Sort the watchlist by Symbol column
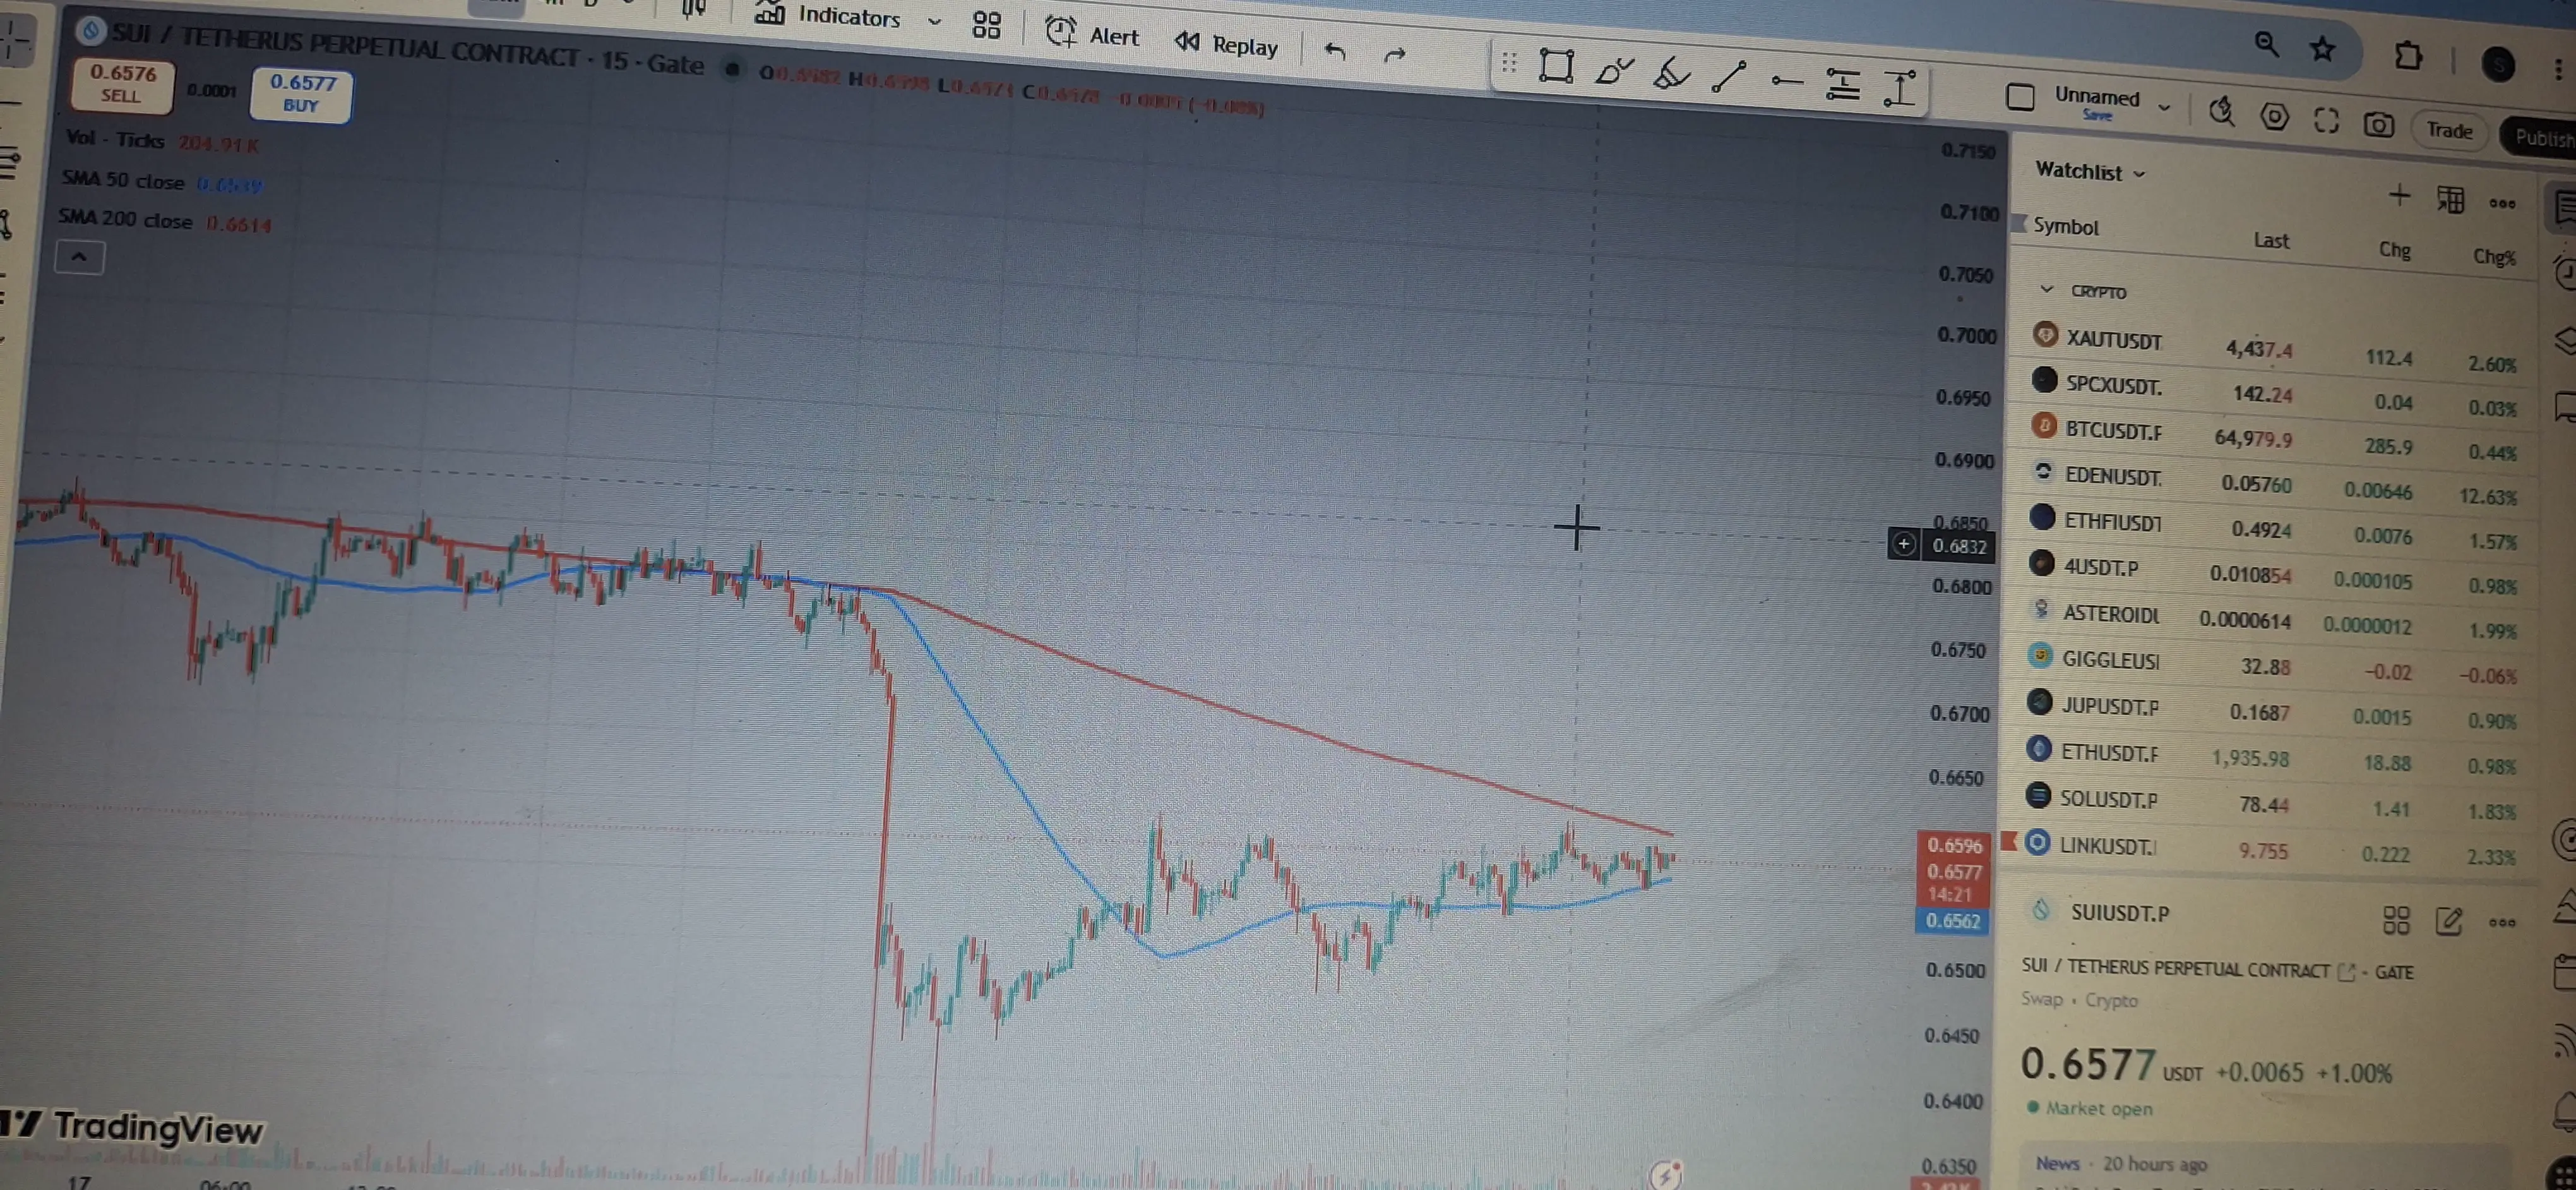2576x1190 pixels. point(2065,226)
